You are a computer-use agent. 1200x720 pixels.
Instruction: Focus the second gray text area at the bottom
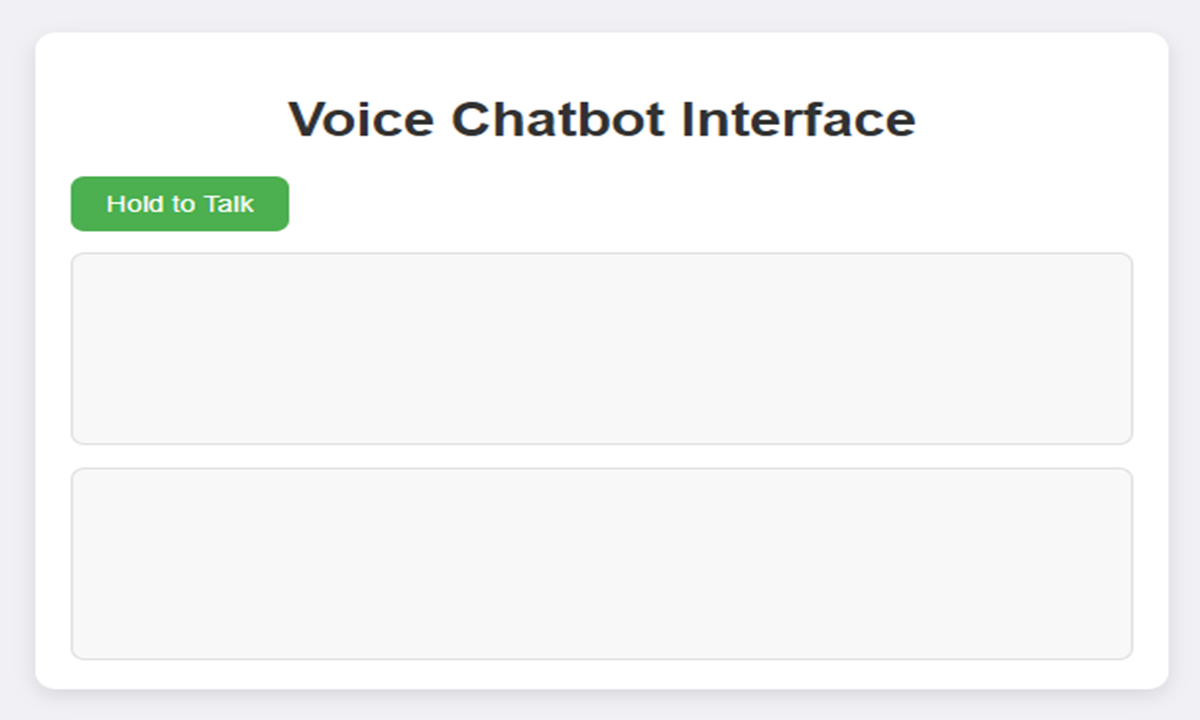point(601,564)
